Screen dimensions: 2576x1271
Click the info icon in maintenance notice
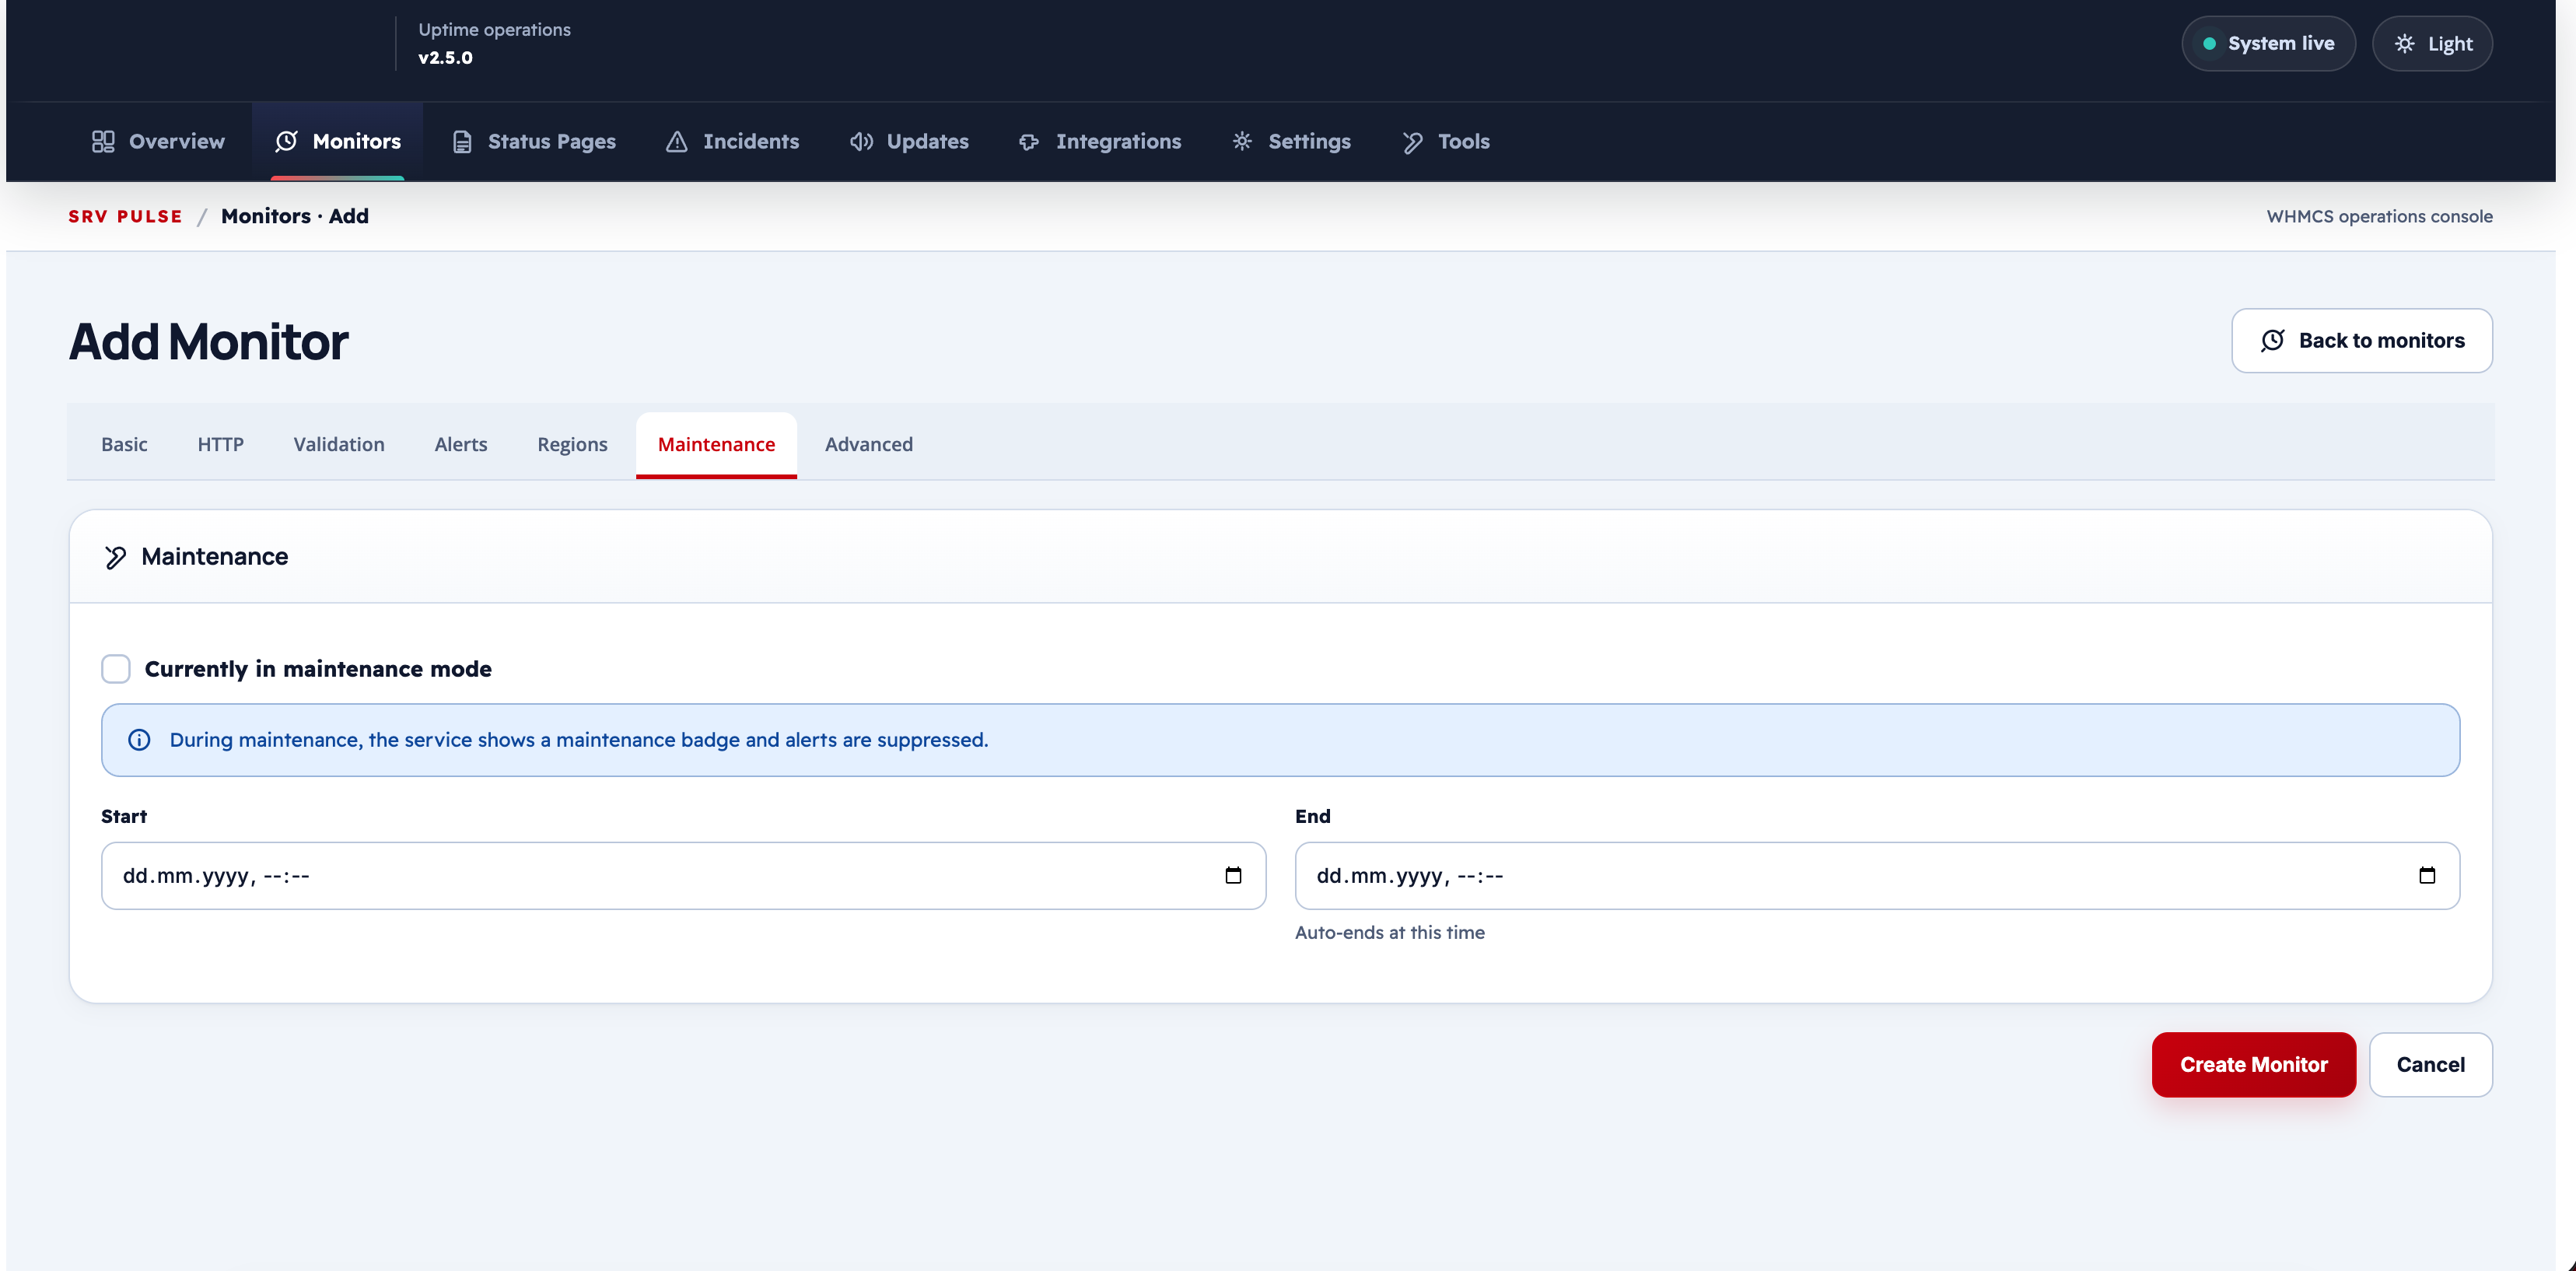[139, 740]
